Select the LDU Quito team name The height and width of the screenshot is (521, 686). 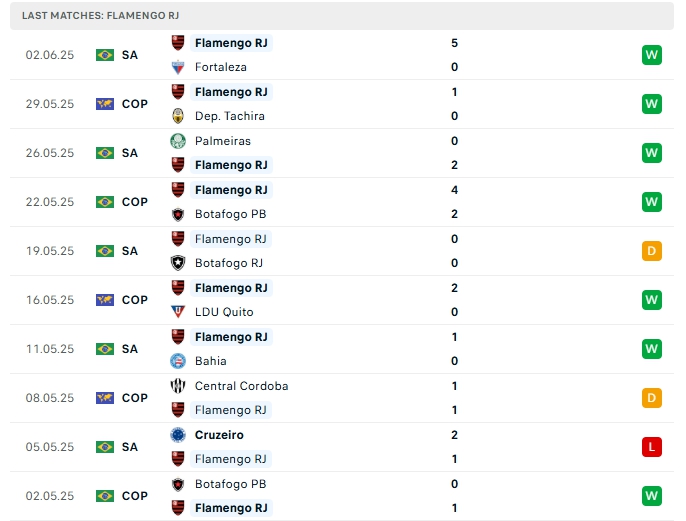click(x=224, y=312)
